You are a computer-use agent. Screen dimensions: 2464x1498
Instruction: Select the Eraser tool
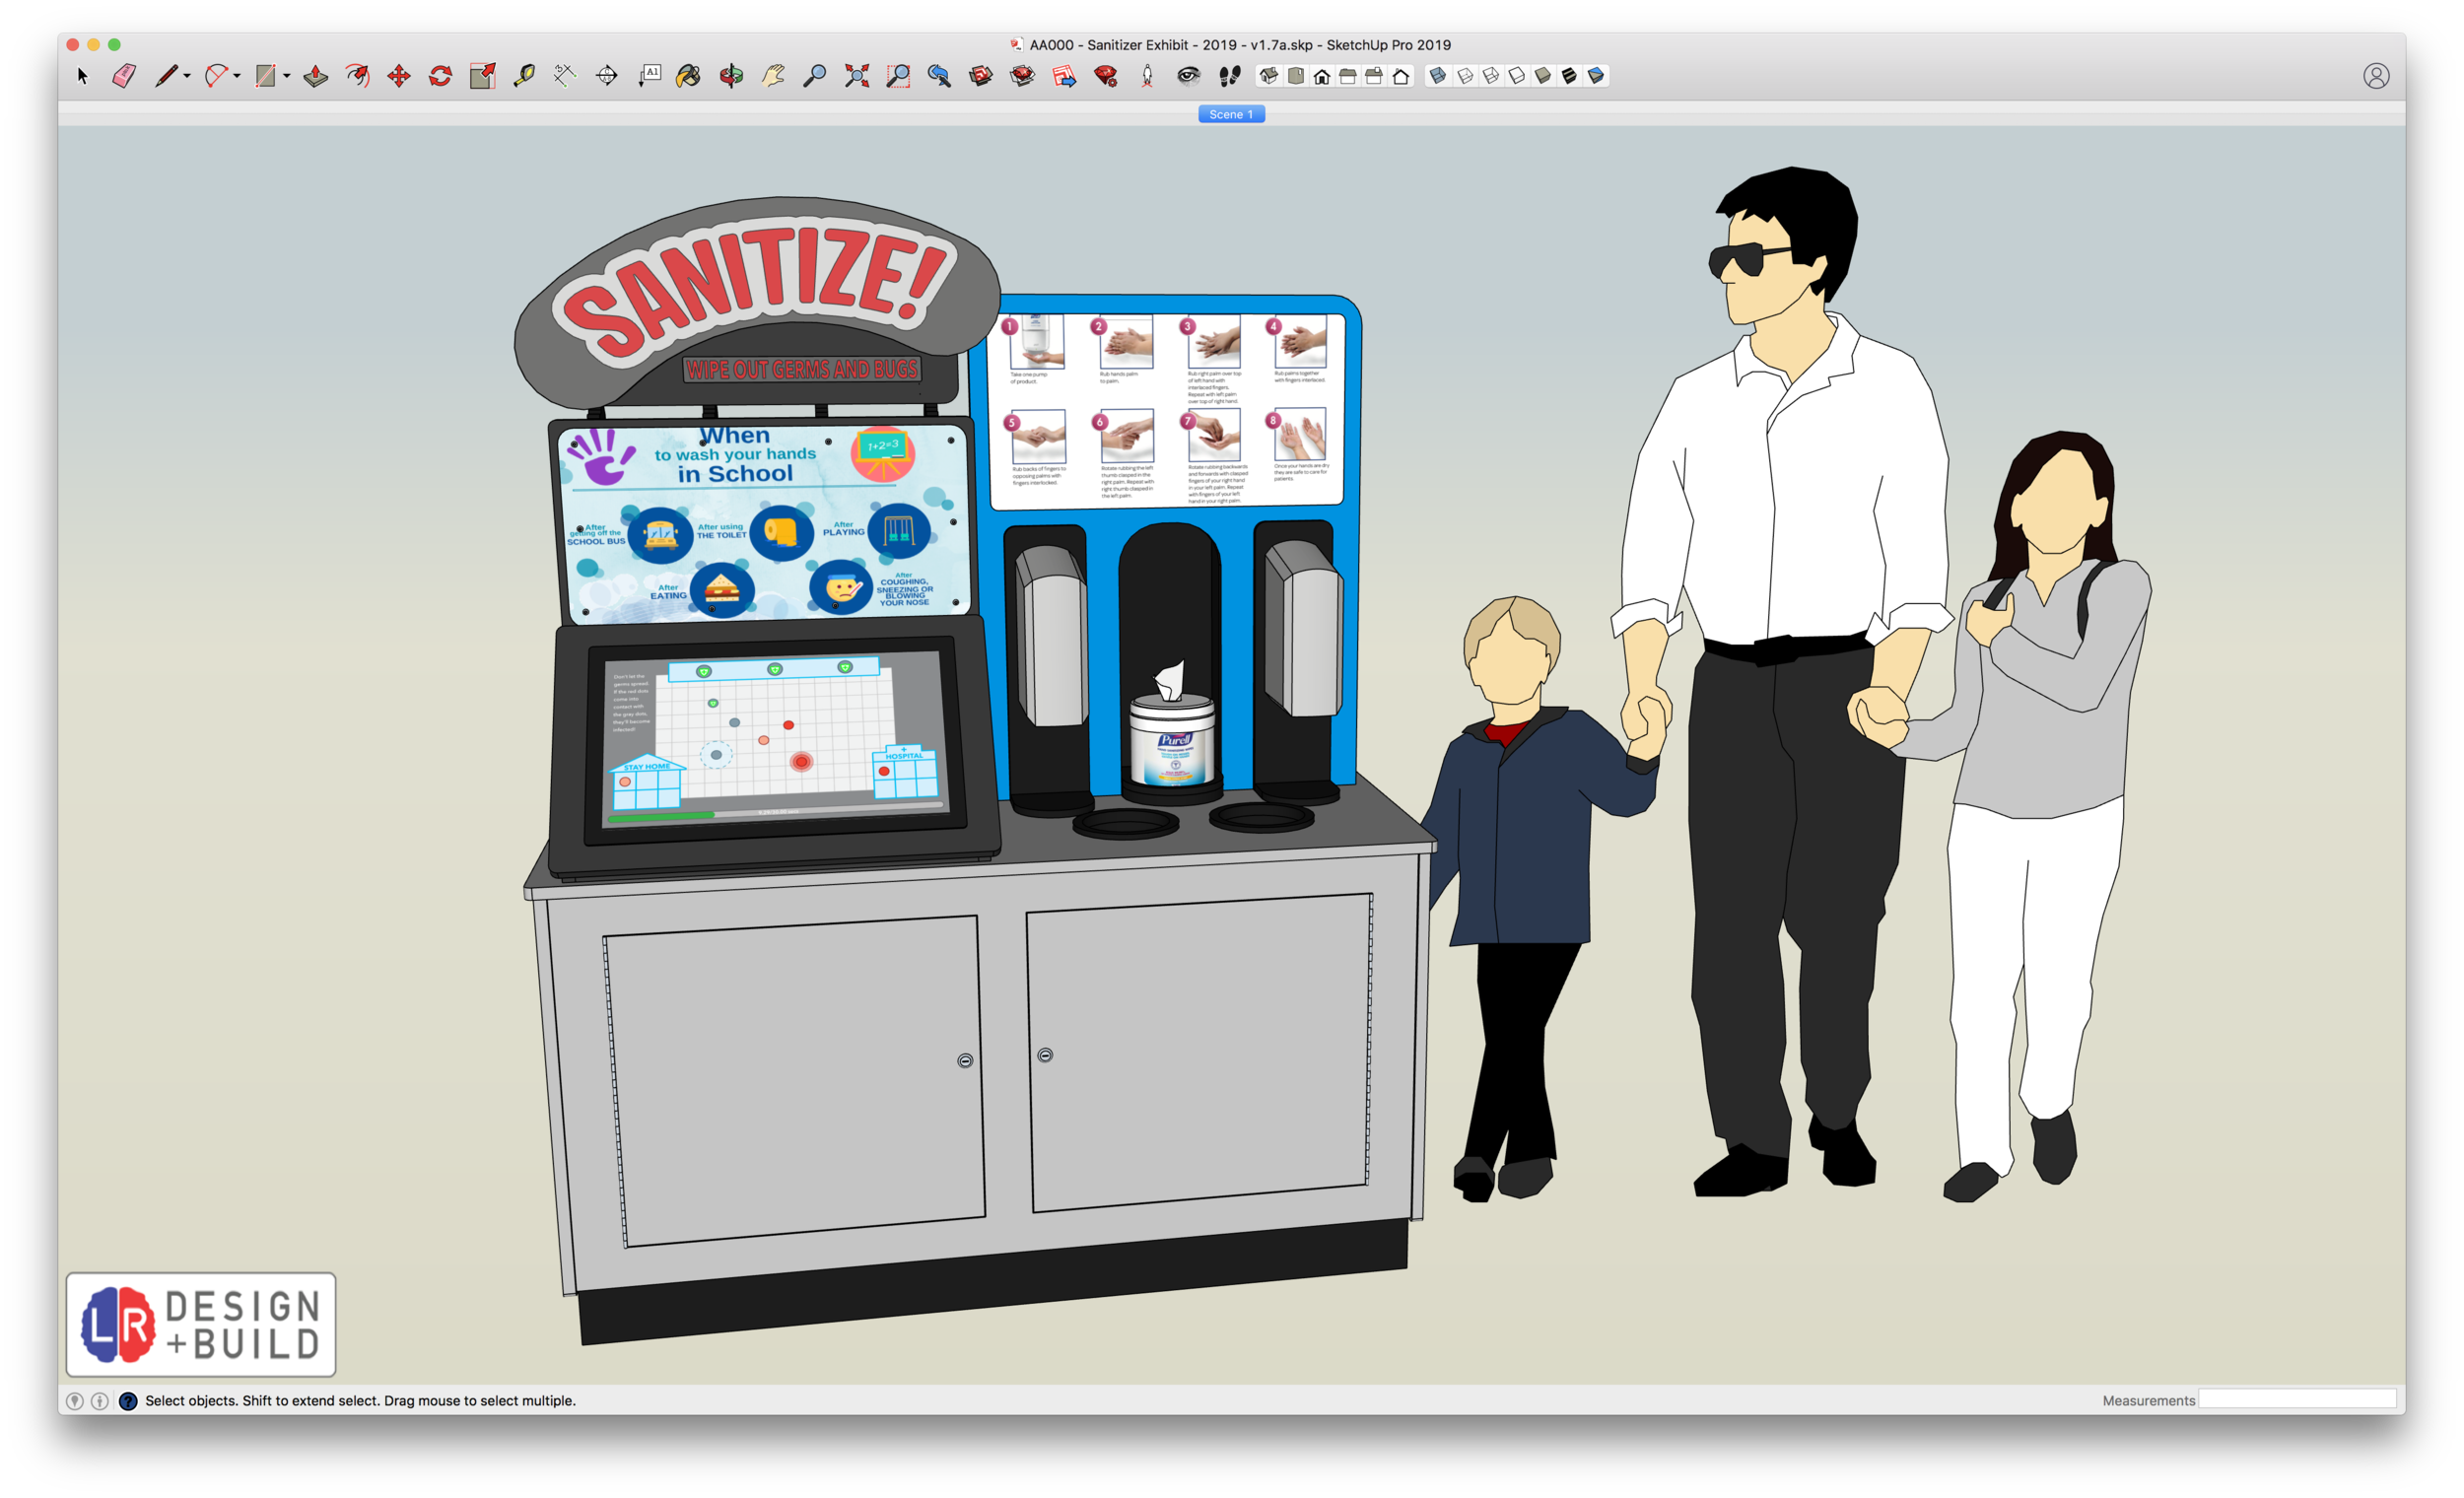click(x=123, y=75)
